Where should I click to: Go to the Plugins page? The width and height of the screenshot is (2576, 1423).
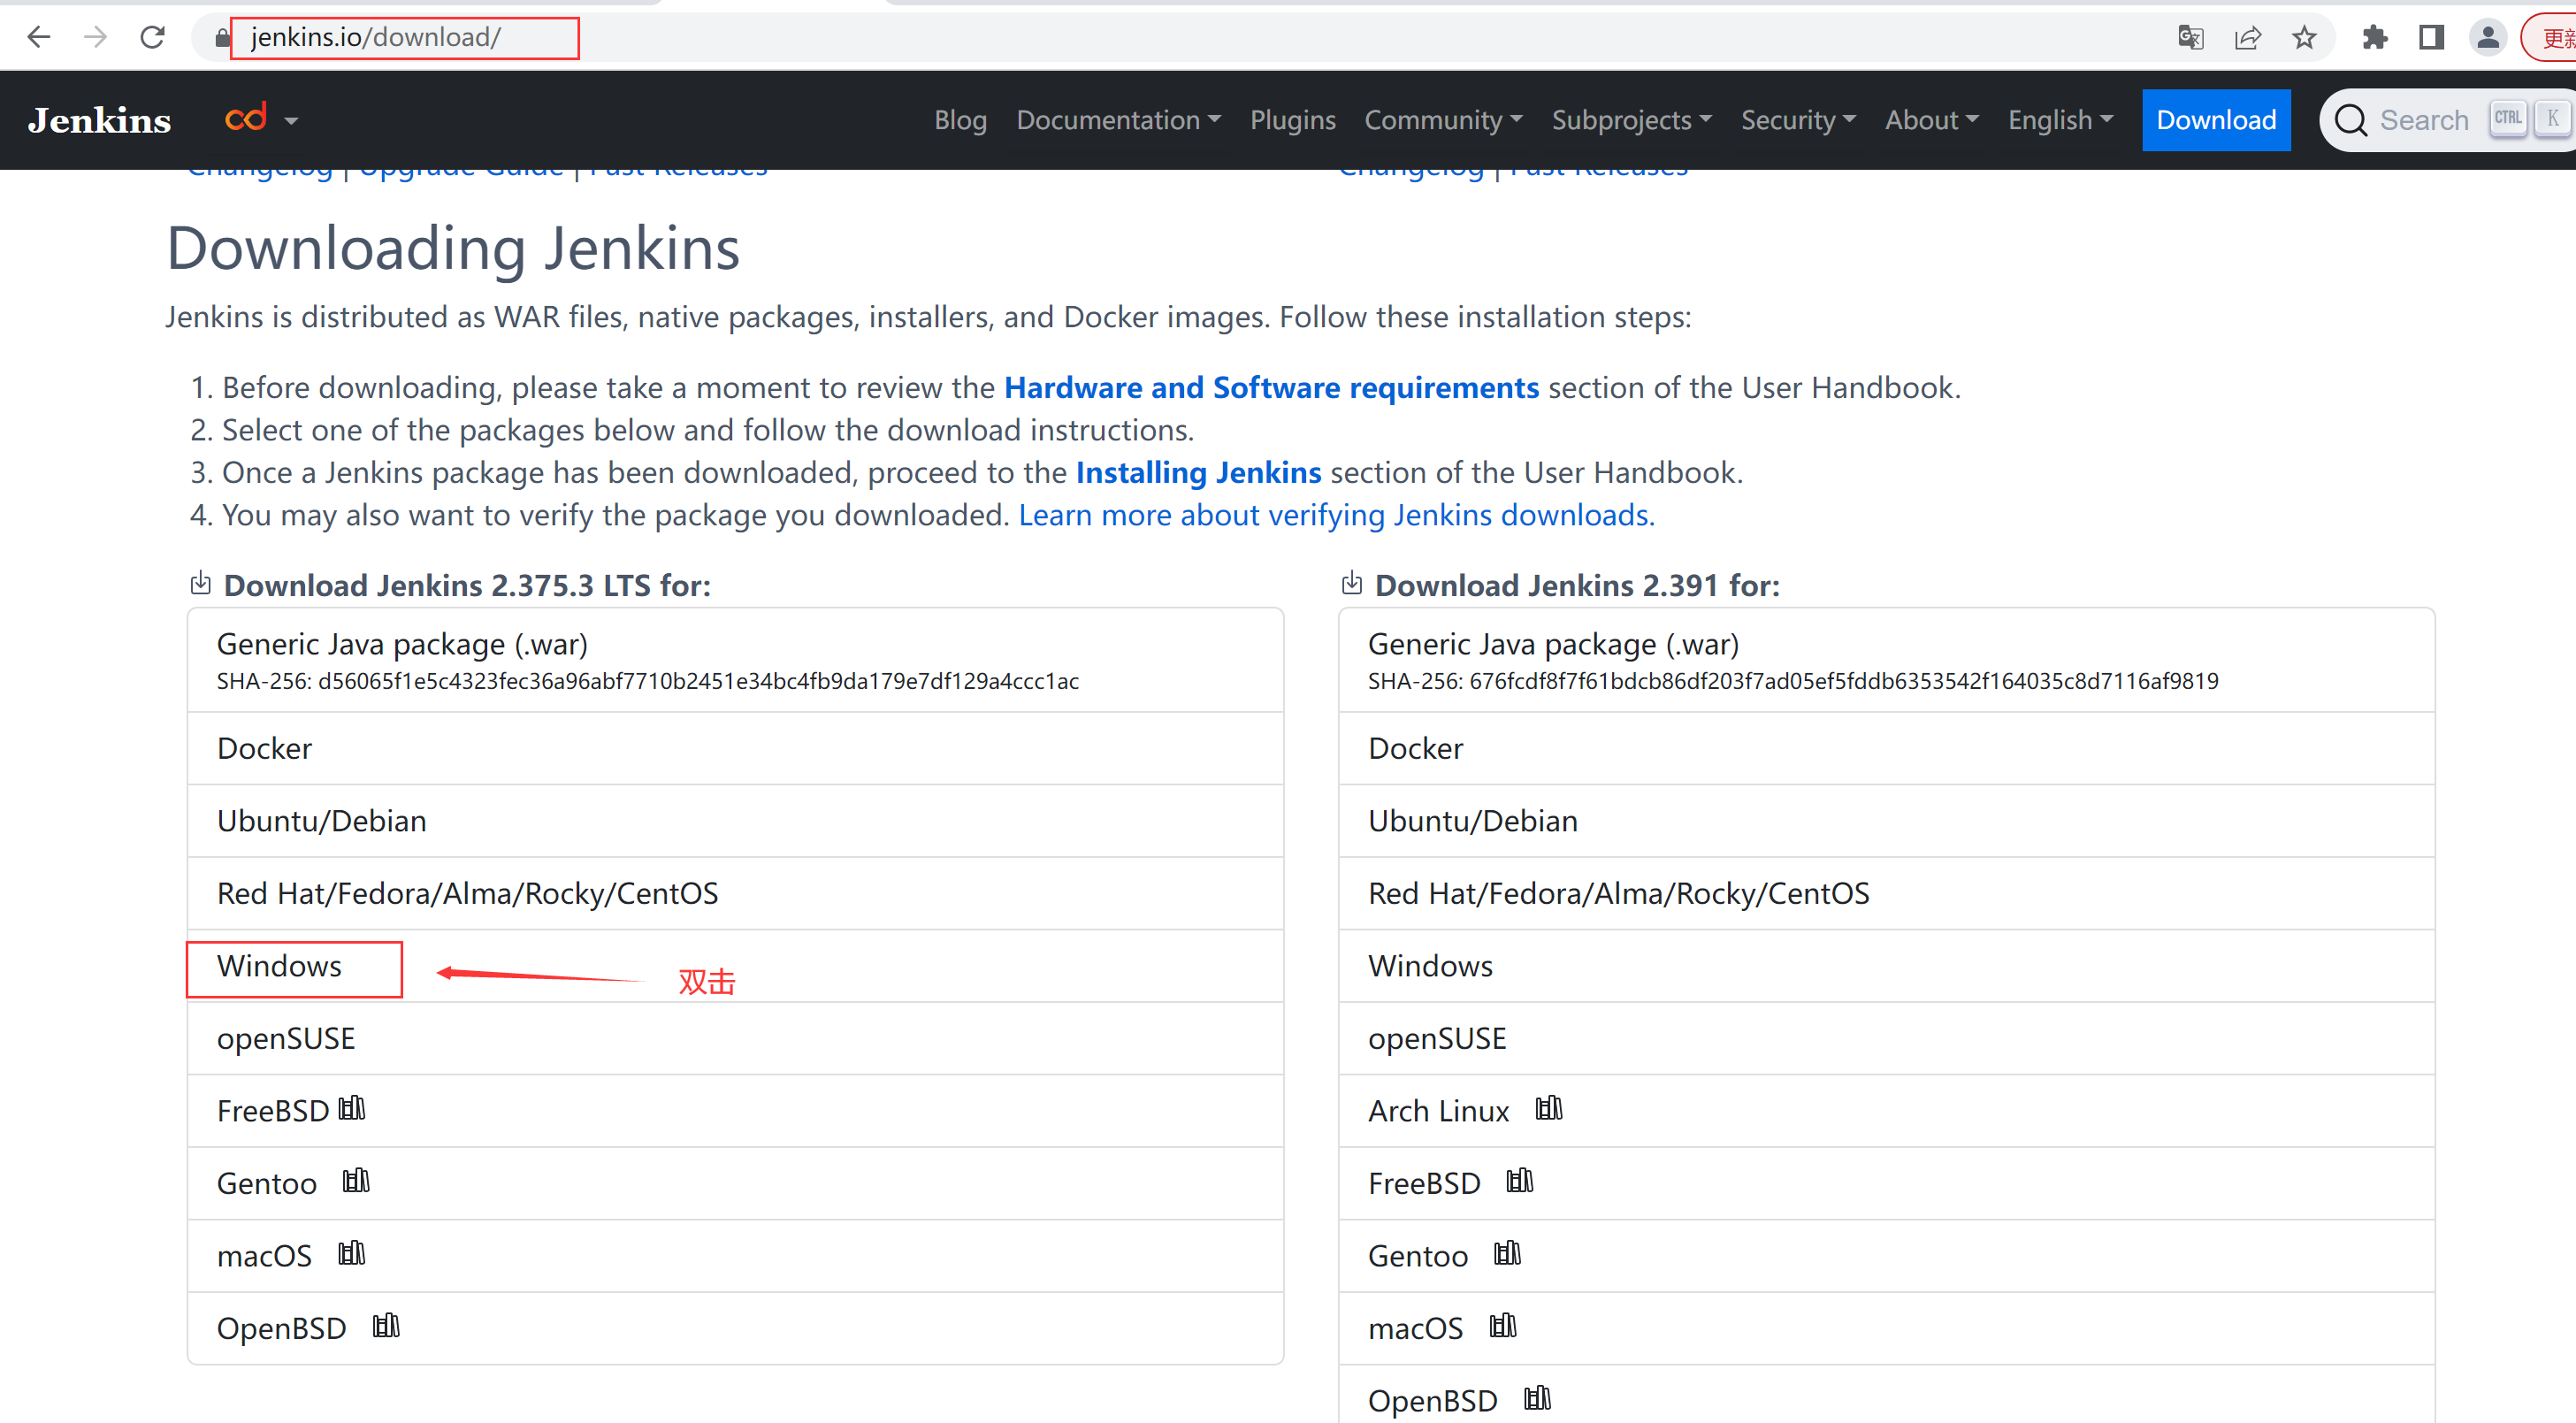[1292, 120]
